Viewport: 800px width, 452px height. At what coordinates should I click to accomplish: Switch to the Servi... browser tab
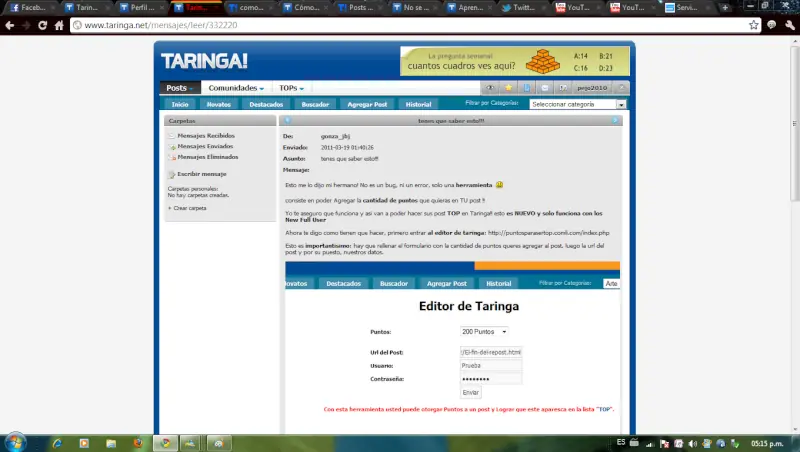(x=684, y=8)
